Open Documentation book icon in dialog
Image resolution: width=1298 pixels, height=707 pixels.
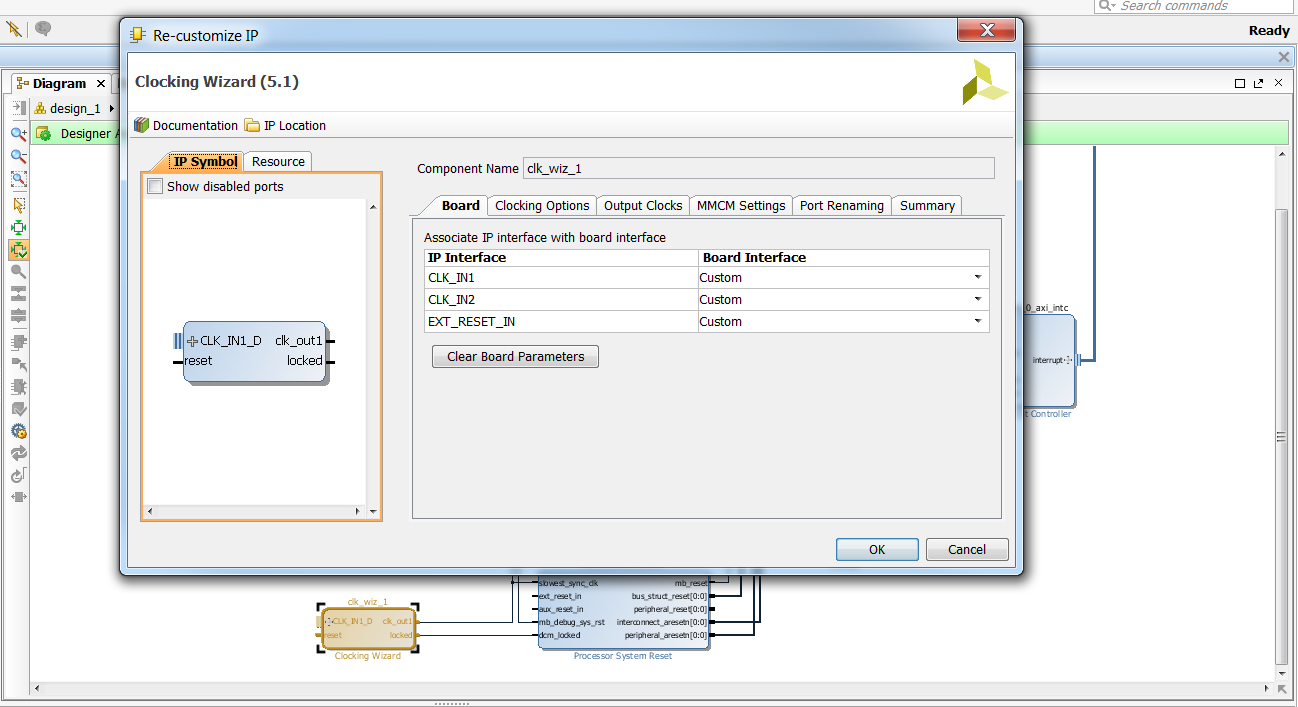click(141, 125)
